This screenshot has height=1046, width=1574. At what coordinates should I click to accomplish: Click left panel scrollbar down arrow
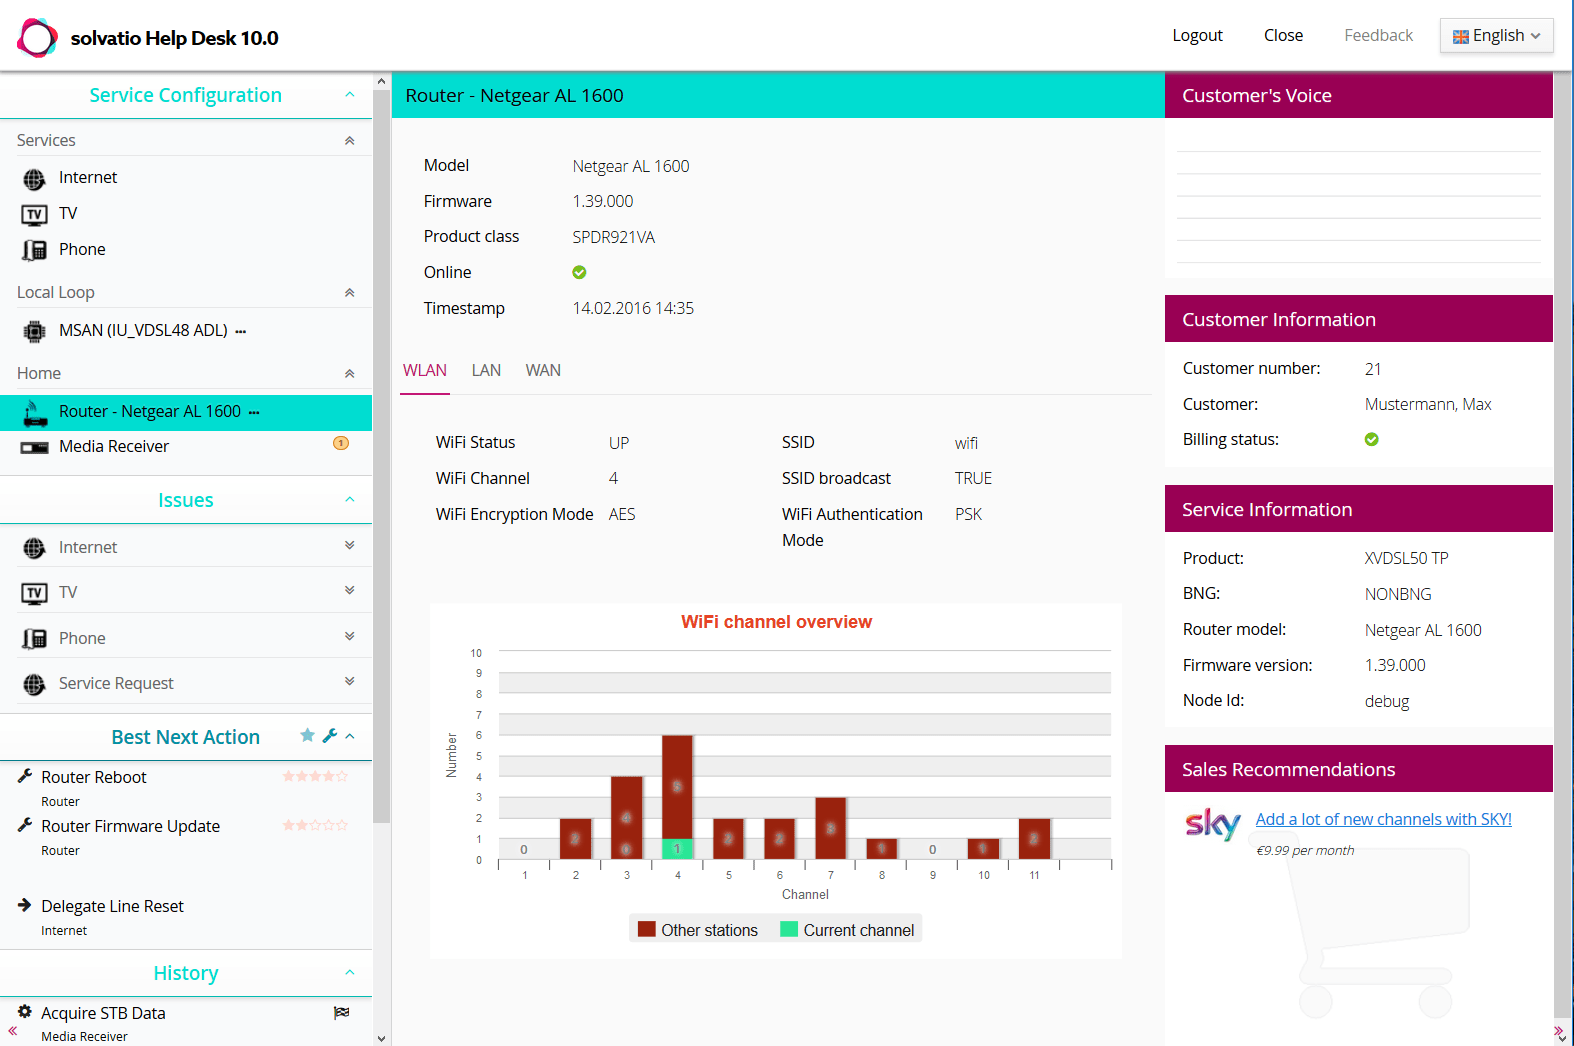pyautogui.click(x=381, y=1038)
